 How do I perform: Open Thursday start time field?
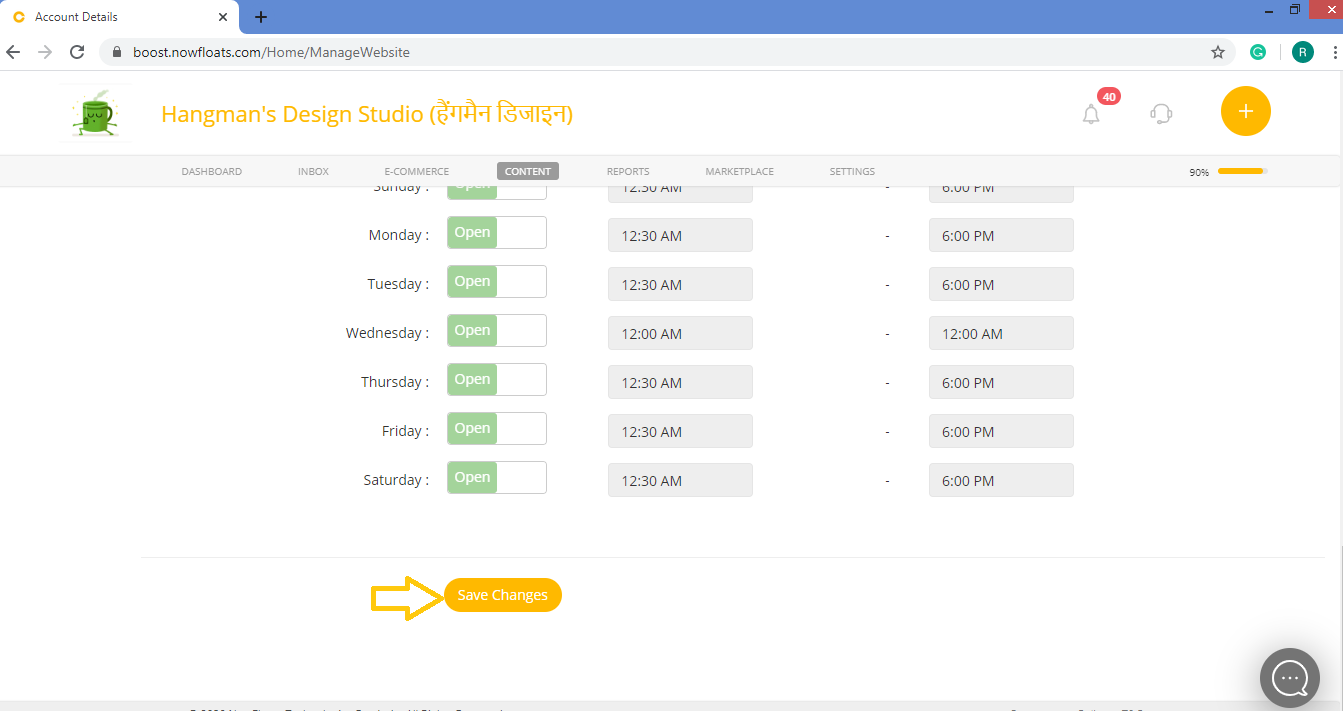coord(680,383)
